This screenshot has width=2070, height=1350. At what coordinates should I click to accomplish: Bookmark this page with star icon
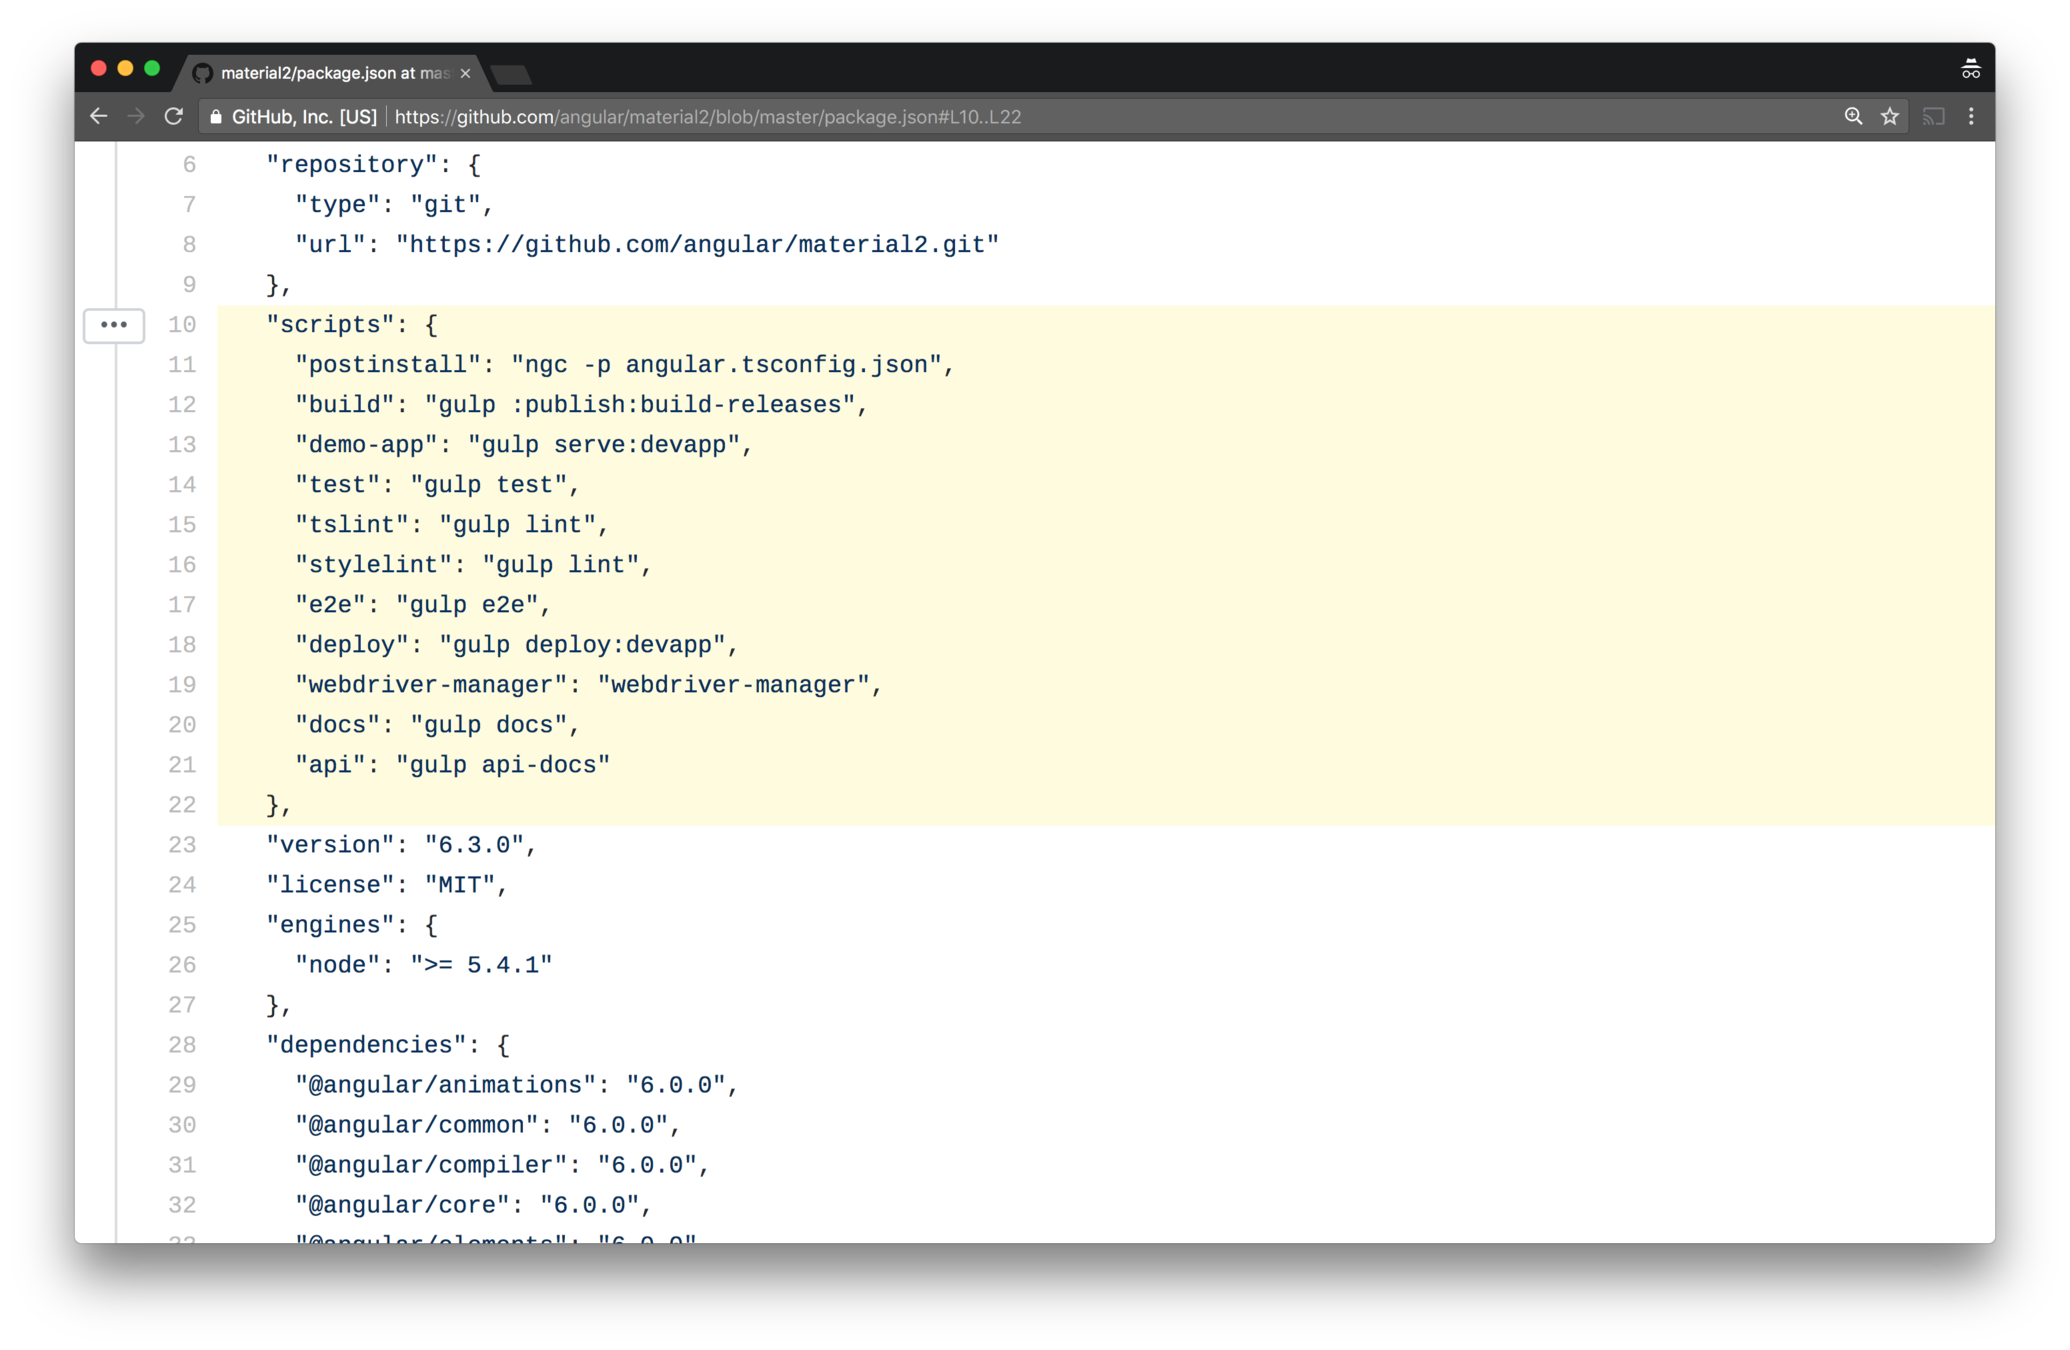click(1889, 116)
